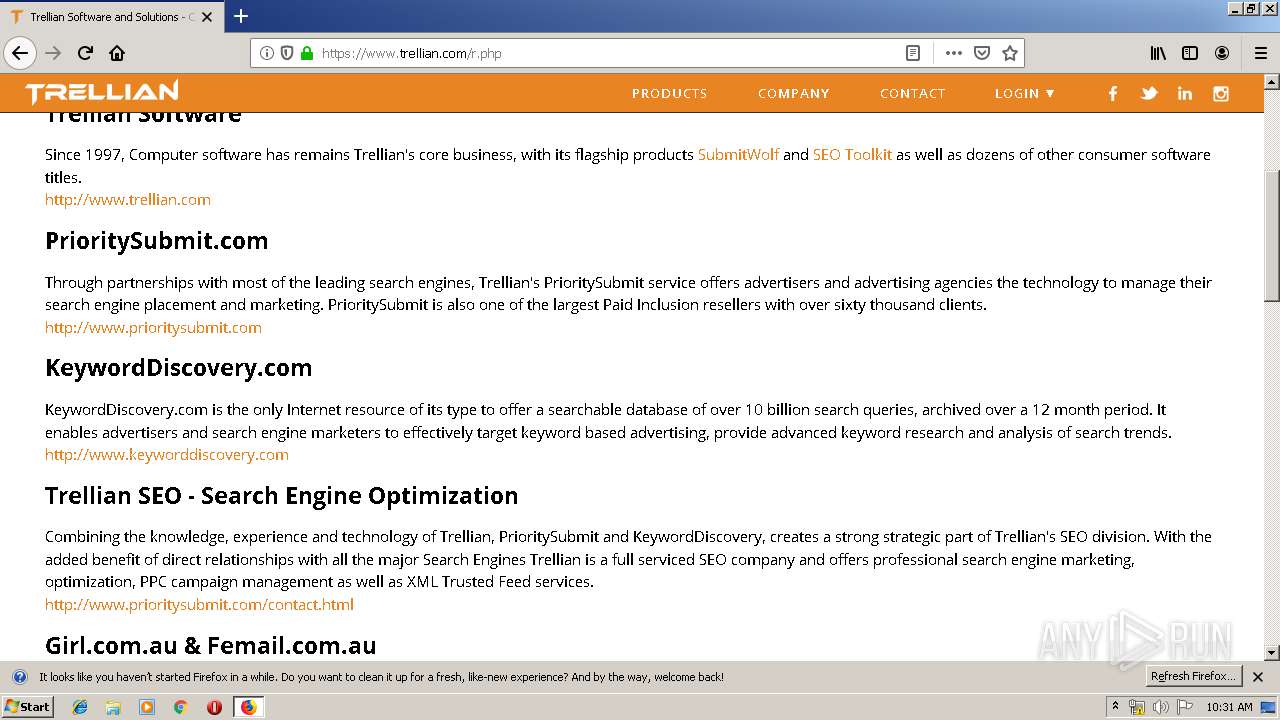
Task: Click the scrollbar down arrow
Action: (x=1271, y=653)
